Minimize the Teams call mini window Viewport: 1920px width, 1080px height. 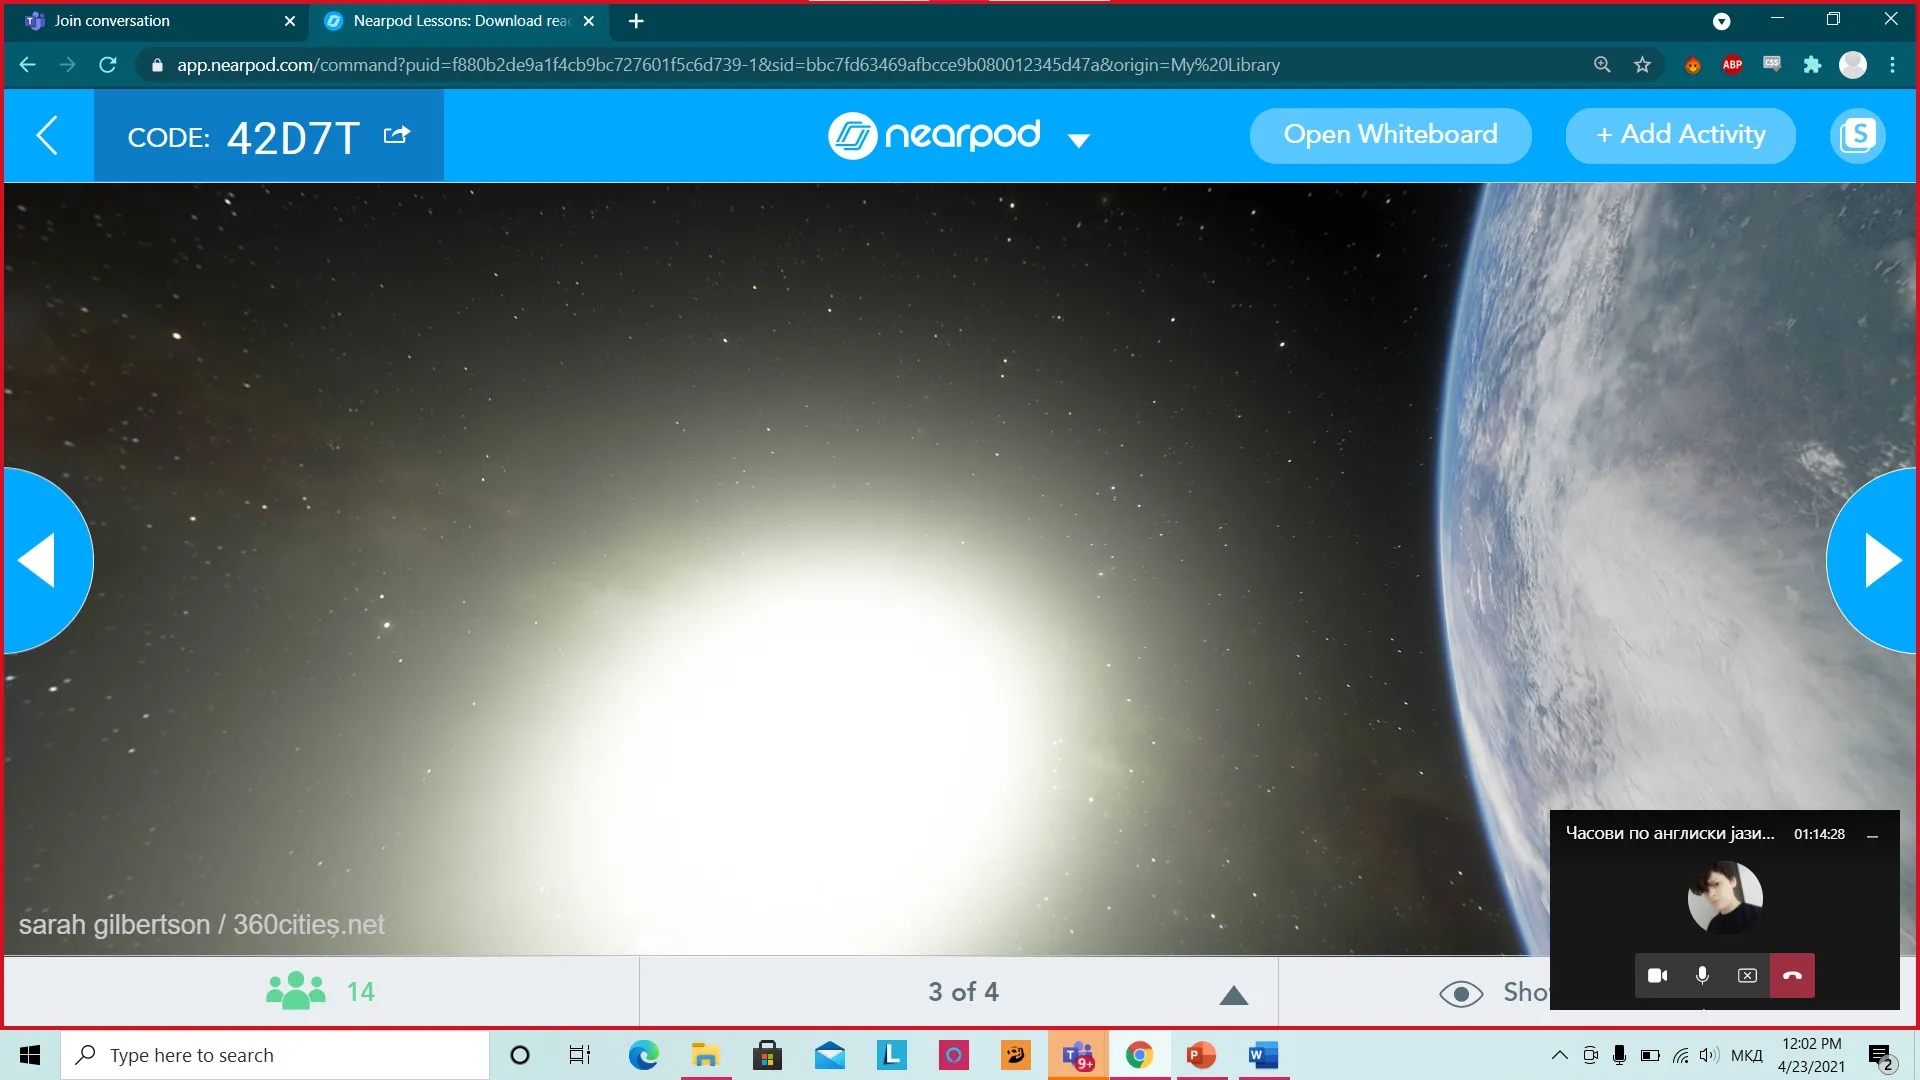pos(1872,835)
